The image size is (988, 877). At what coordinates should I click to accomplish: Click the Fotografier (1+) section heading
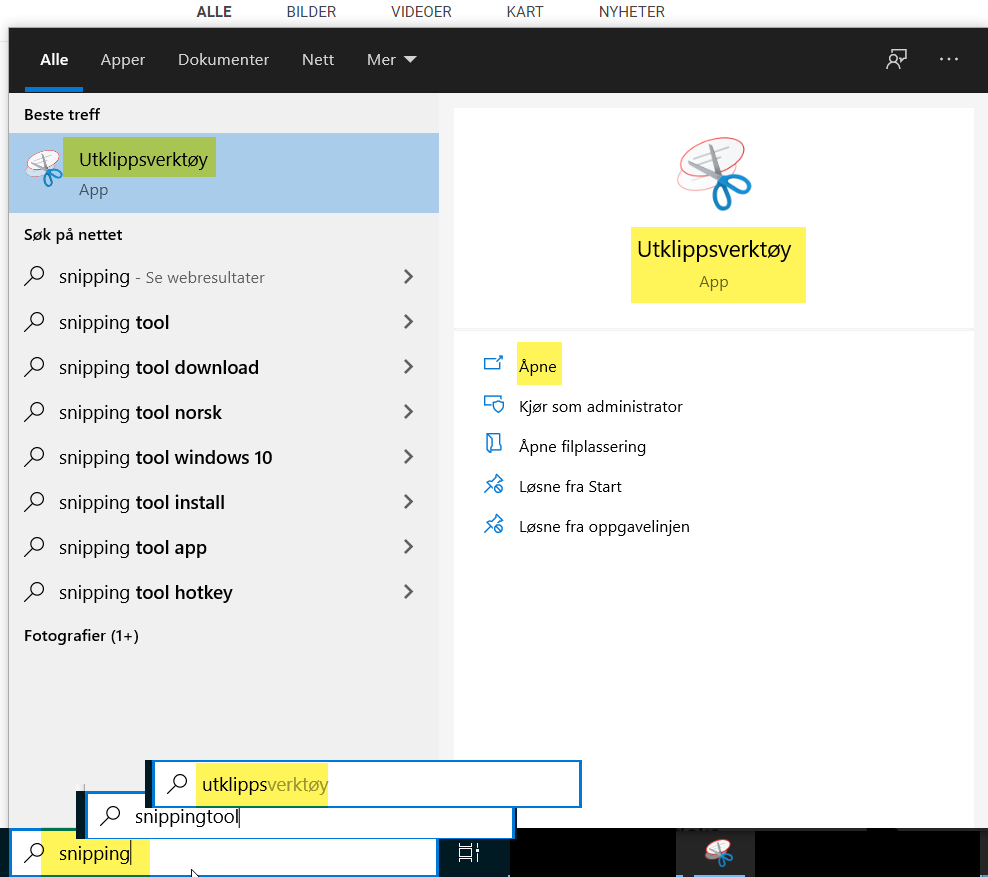click(x=81, y=636)
